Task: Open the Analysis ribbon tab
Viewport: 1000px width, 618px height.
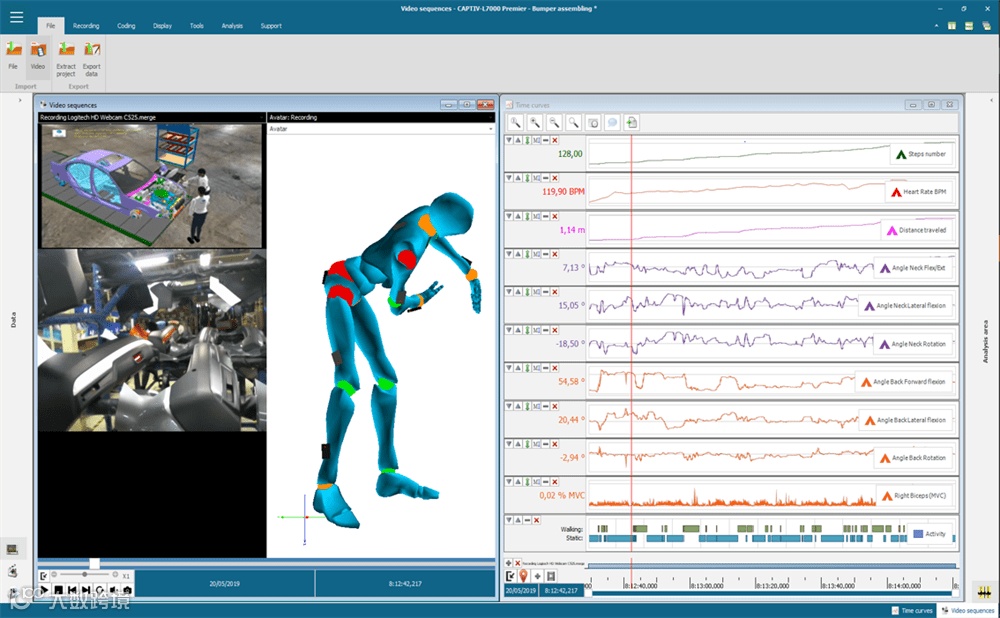Action: point(232,26)
